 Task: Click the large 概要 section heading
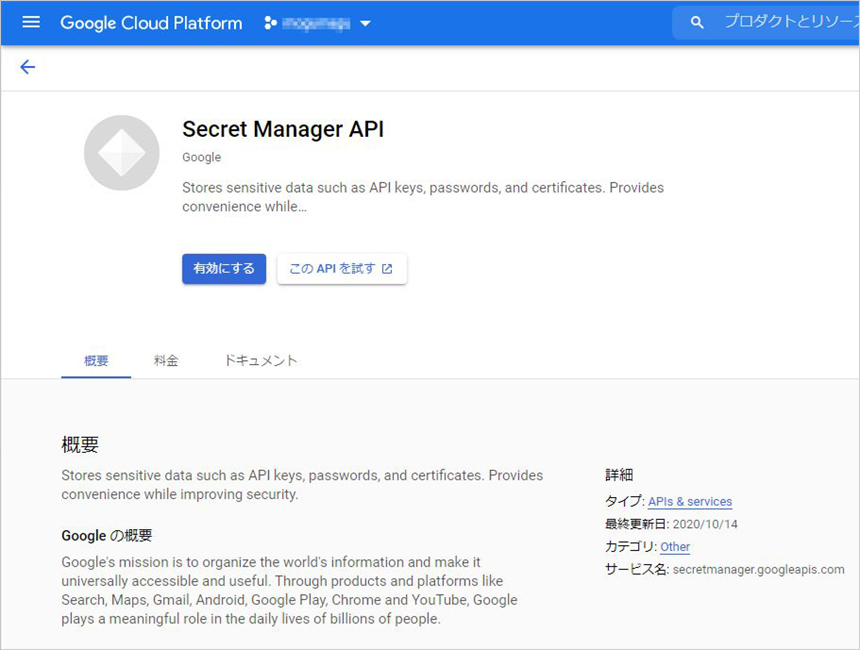tap(80, 444)
